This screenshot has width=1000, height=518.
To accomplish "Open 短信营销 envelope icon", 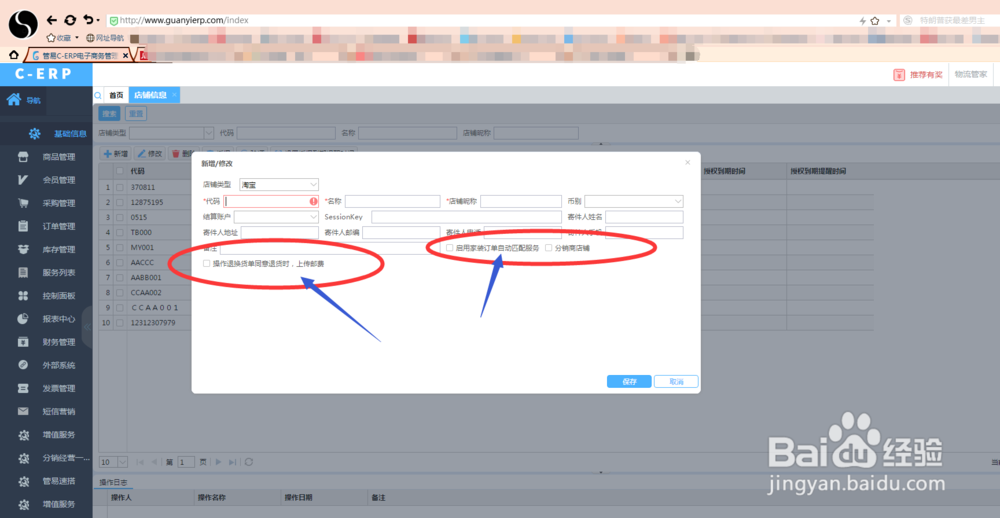I will 23,411.
